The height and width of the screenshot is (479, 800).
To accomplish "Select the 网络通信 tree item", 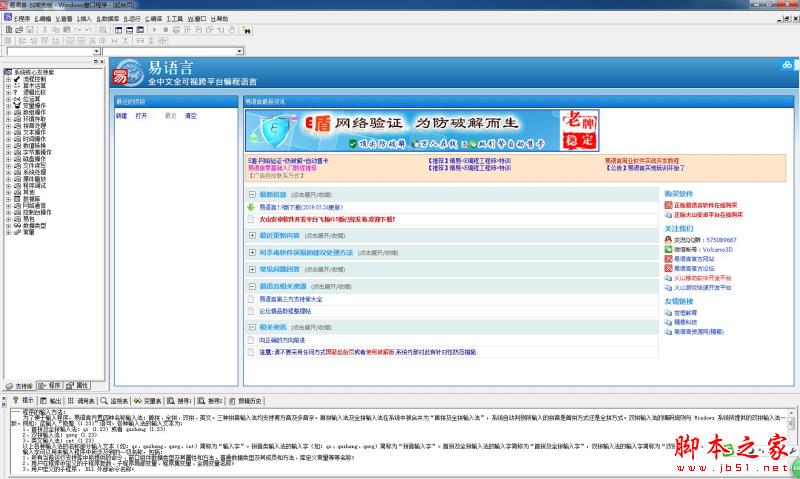I will click(x=34, y=205).
